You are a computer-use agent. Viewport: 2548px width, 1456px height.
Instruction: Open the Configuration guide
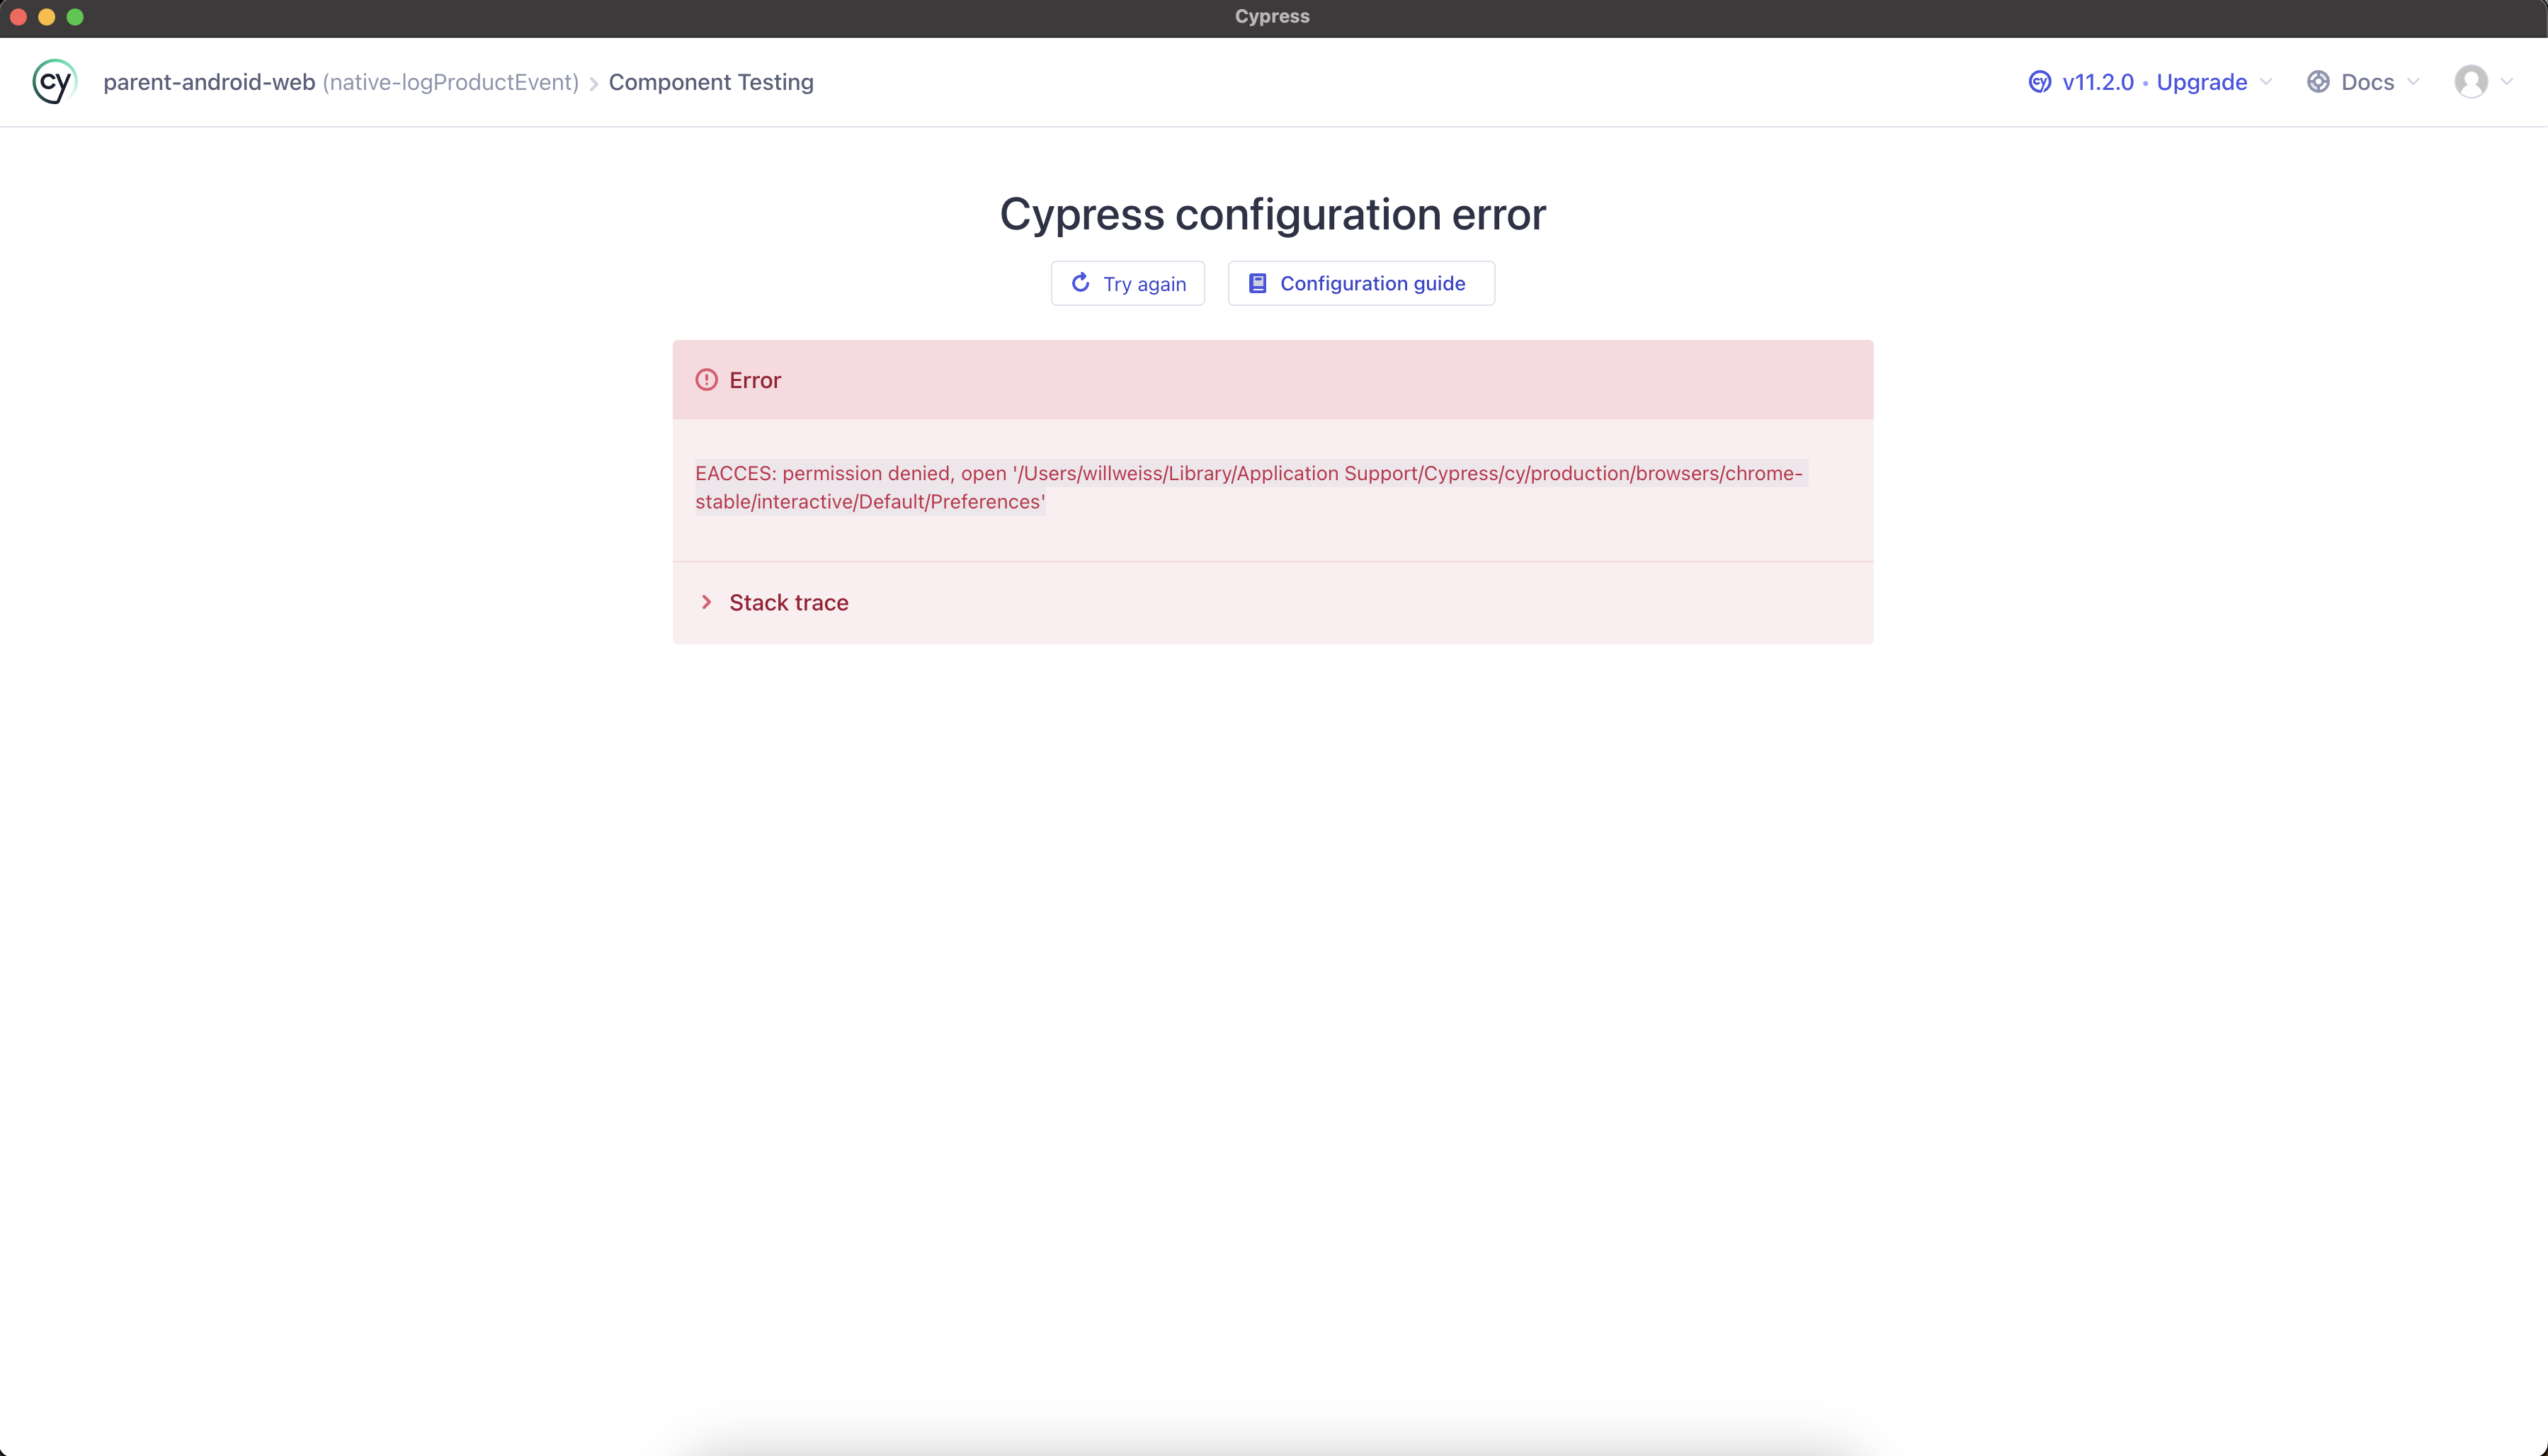click(x=1361, y=283)
